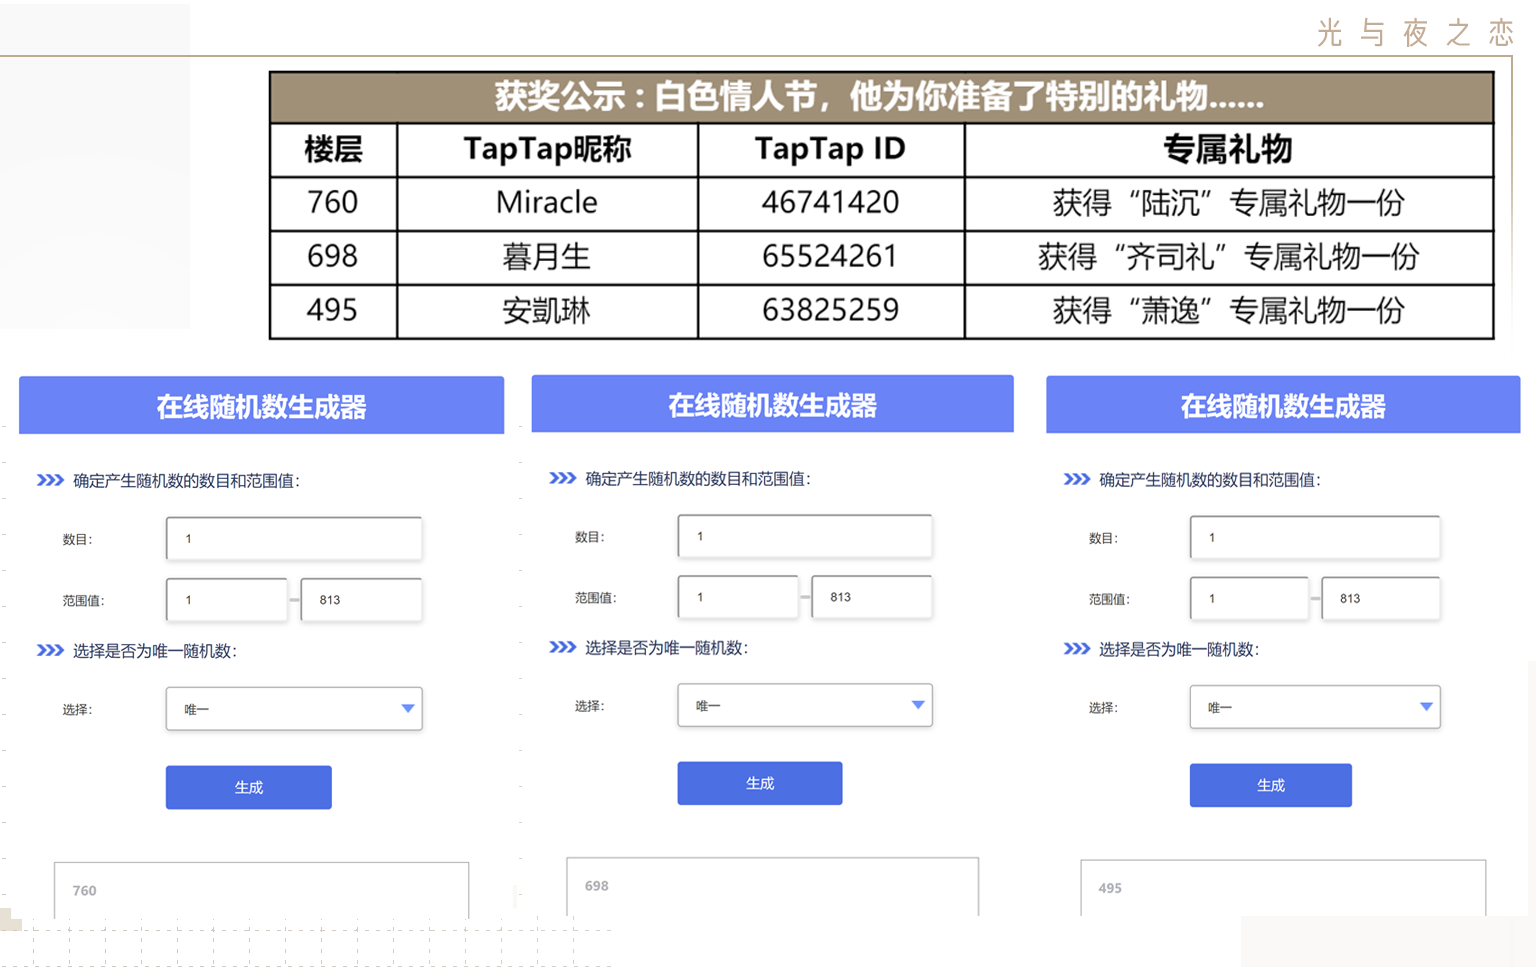
Task: Click the result box showing 698
Action: point(772,886)
